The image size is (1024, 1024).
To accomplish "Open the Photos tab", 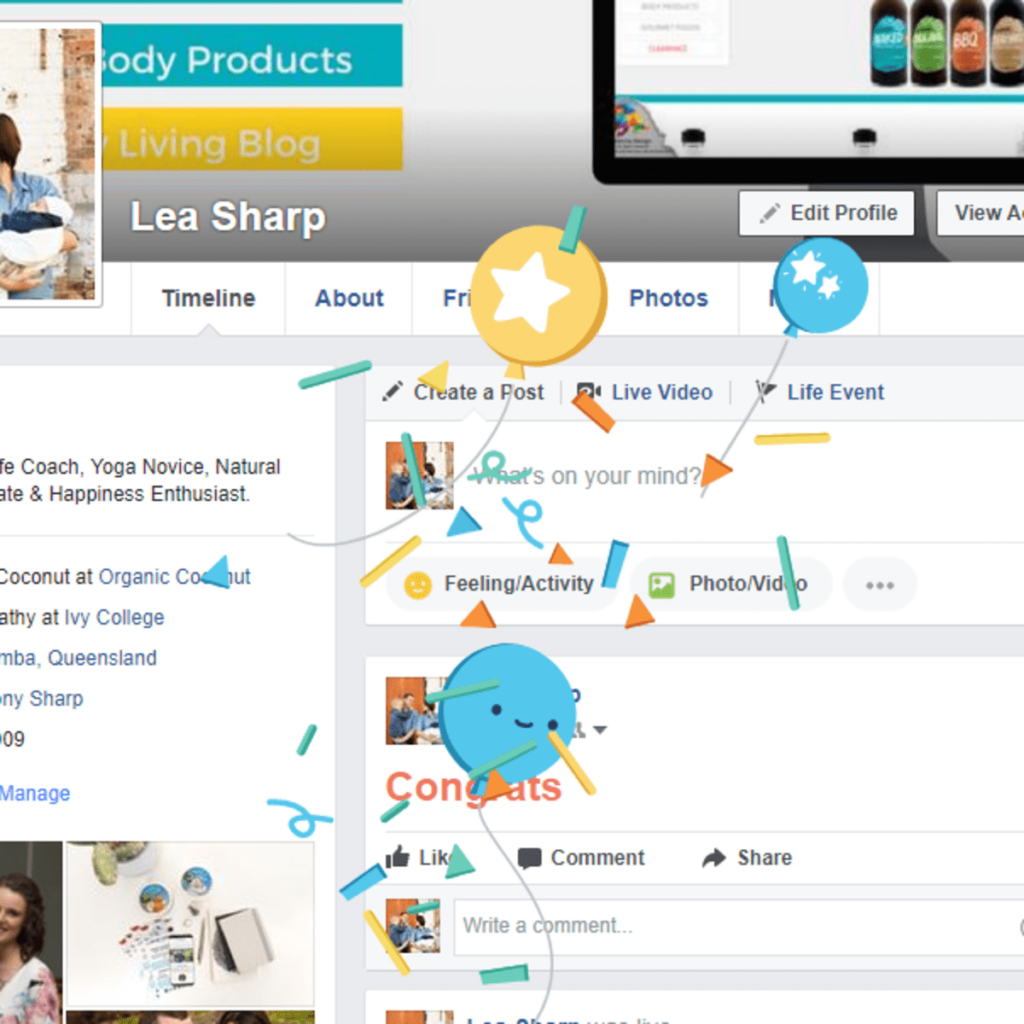I will point(668,298).
